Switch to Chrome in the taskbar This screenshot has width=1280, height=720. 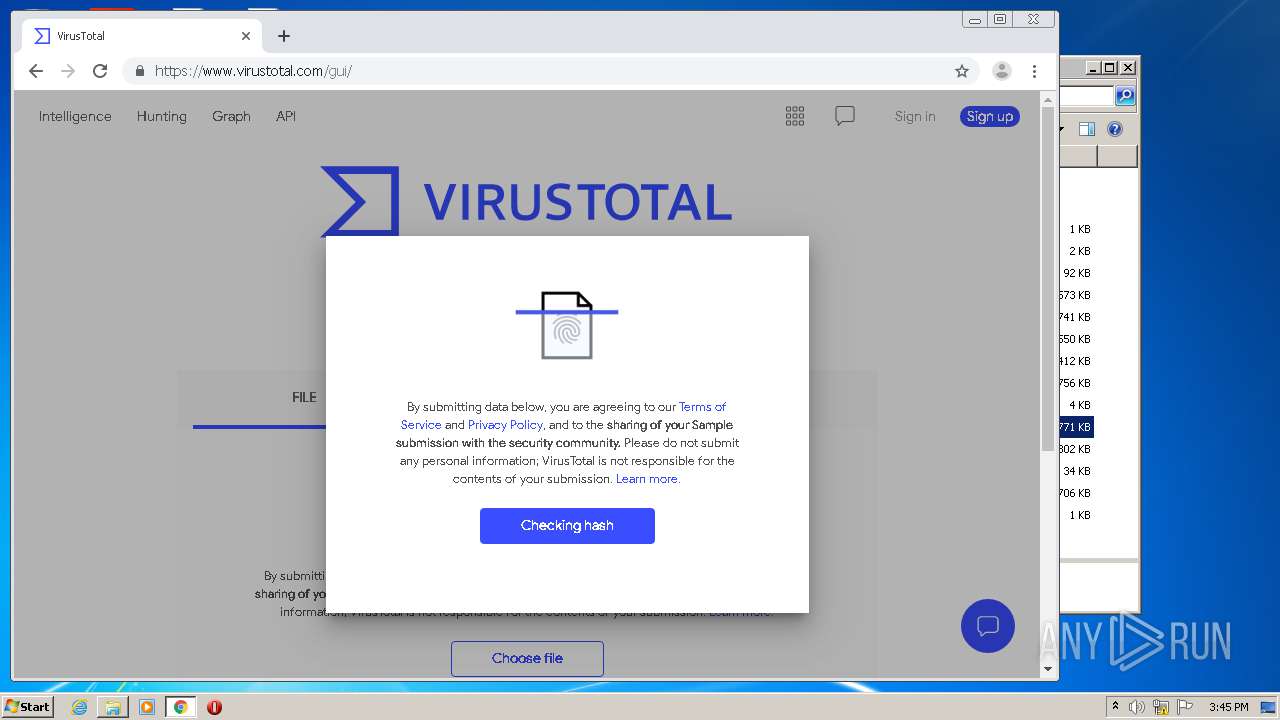click(180, 707)
